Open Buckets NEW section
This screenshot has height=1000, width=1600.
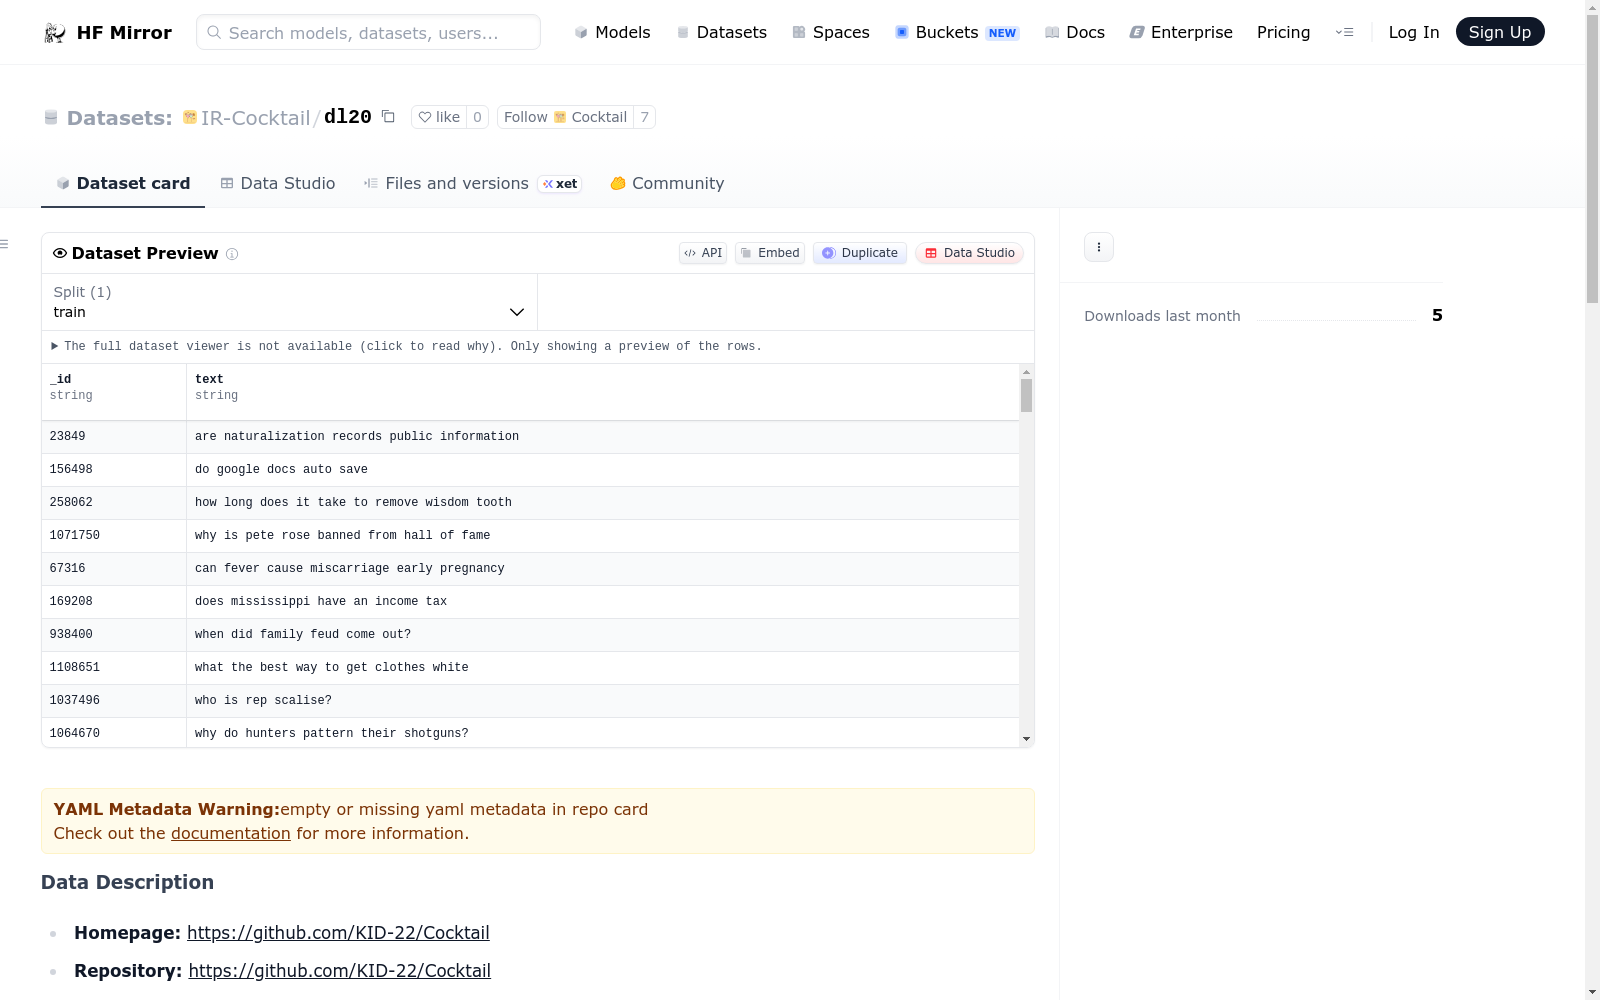pyautogui.click(x=957, y=32)
